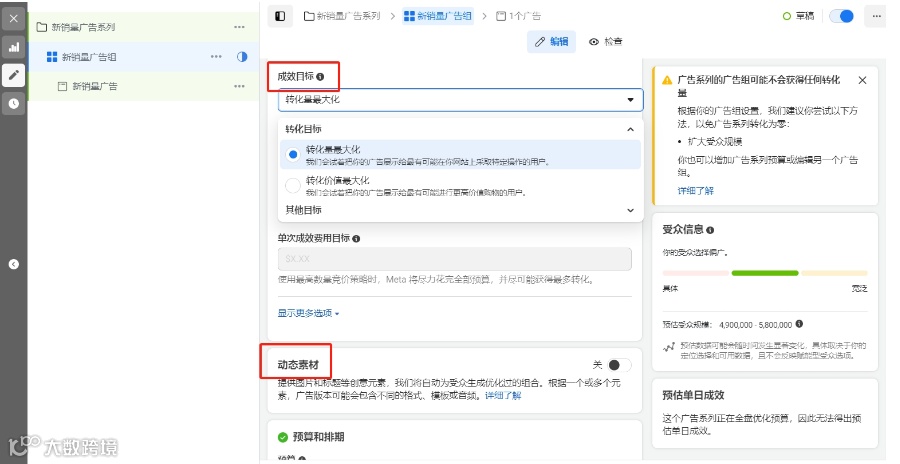Select the pencil edit icon in sidebar
This screenshot has height=464, width=900.
click(14, 75)
